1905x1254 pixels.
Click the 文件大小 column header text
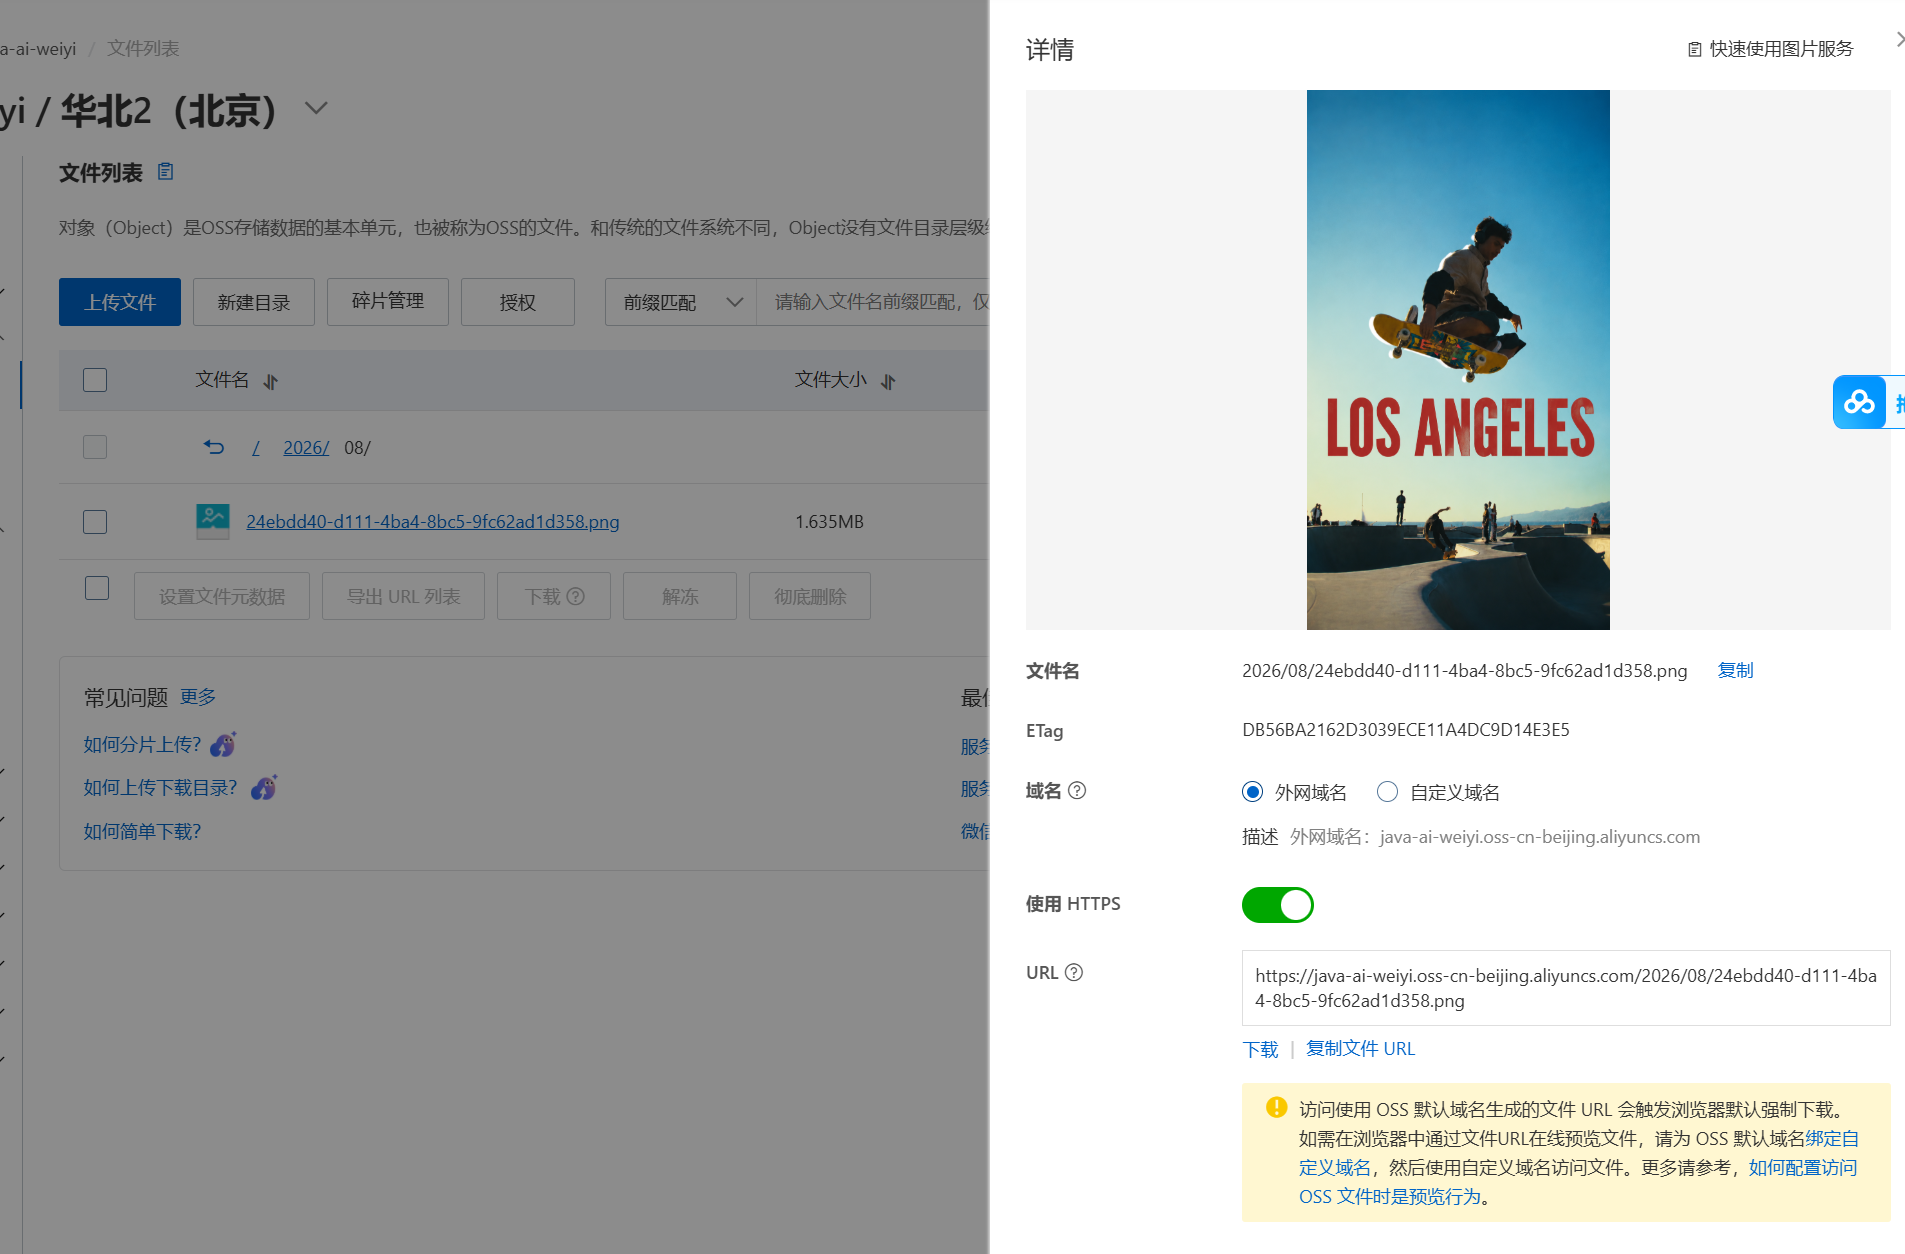(830, 380)
